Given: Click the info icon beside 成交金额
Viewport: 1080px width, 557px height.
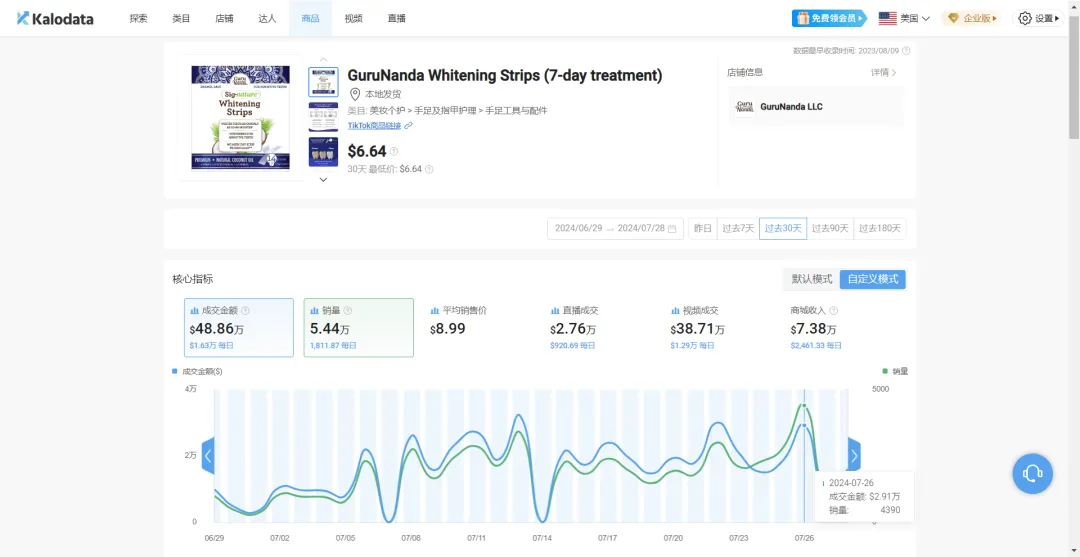Looking at the screenshot, I should click(245, 311).
